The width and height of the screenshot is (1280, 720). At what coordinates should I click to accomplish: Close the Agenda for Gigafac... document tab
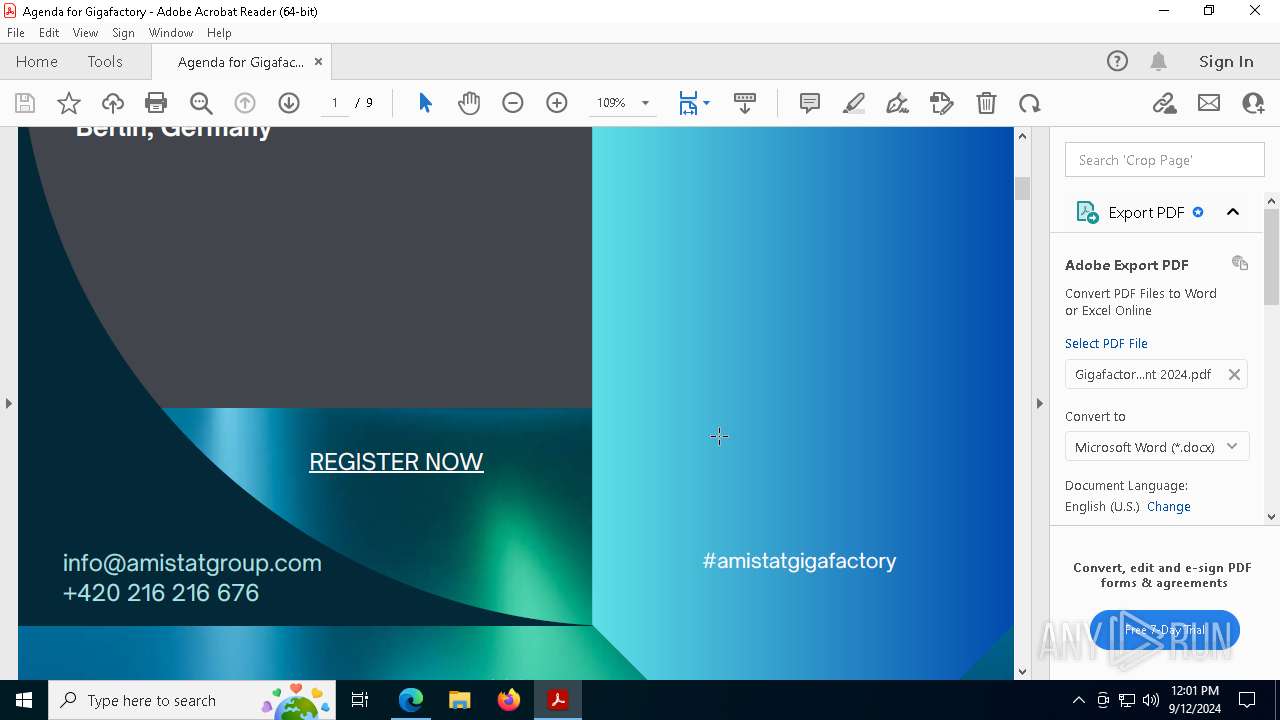[x=318, y=61]
